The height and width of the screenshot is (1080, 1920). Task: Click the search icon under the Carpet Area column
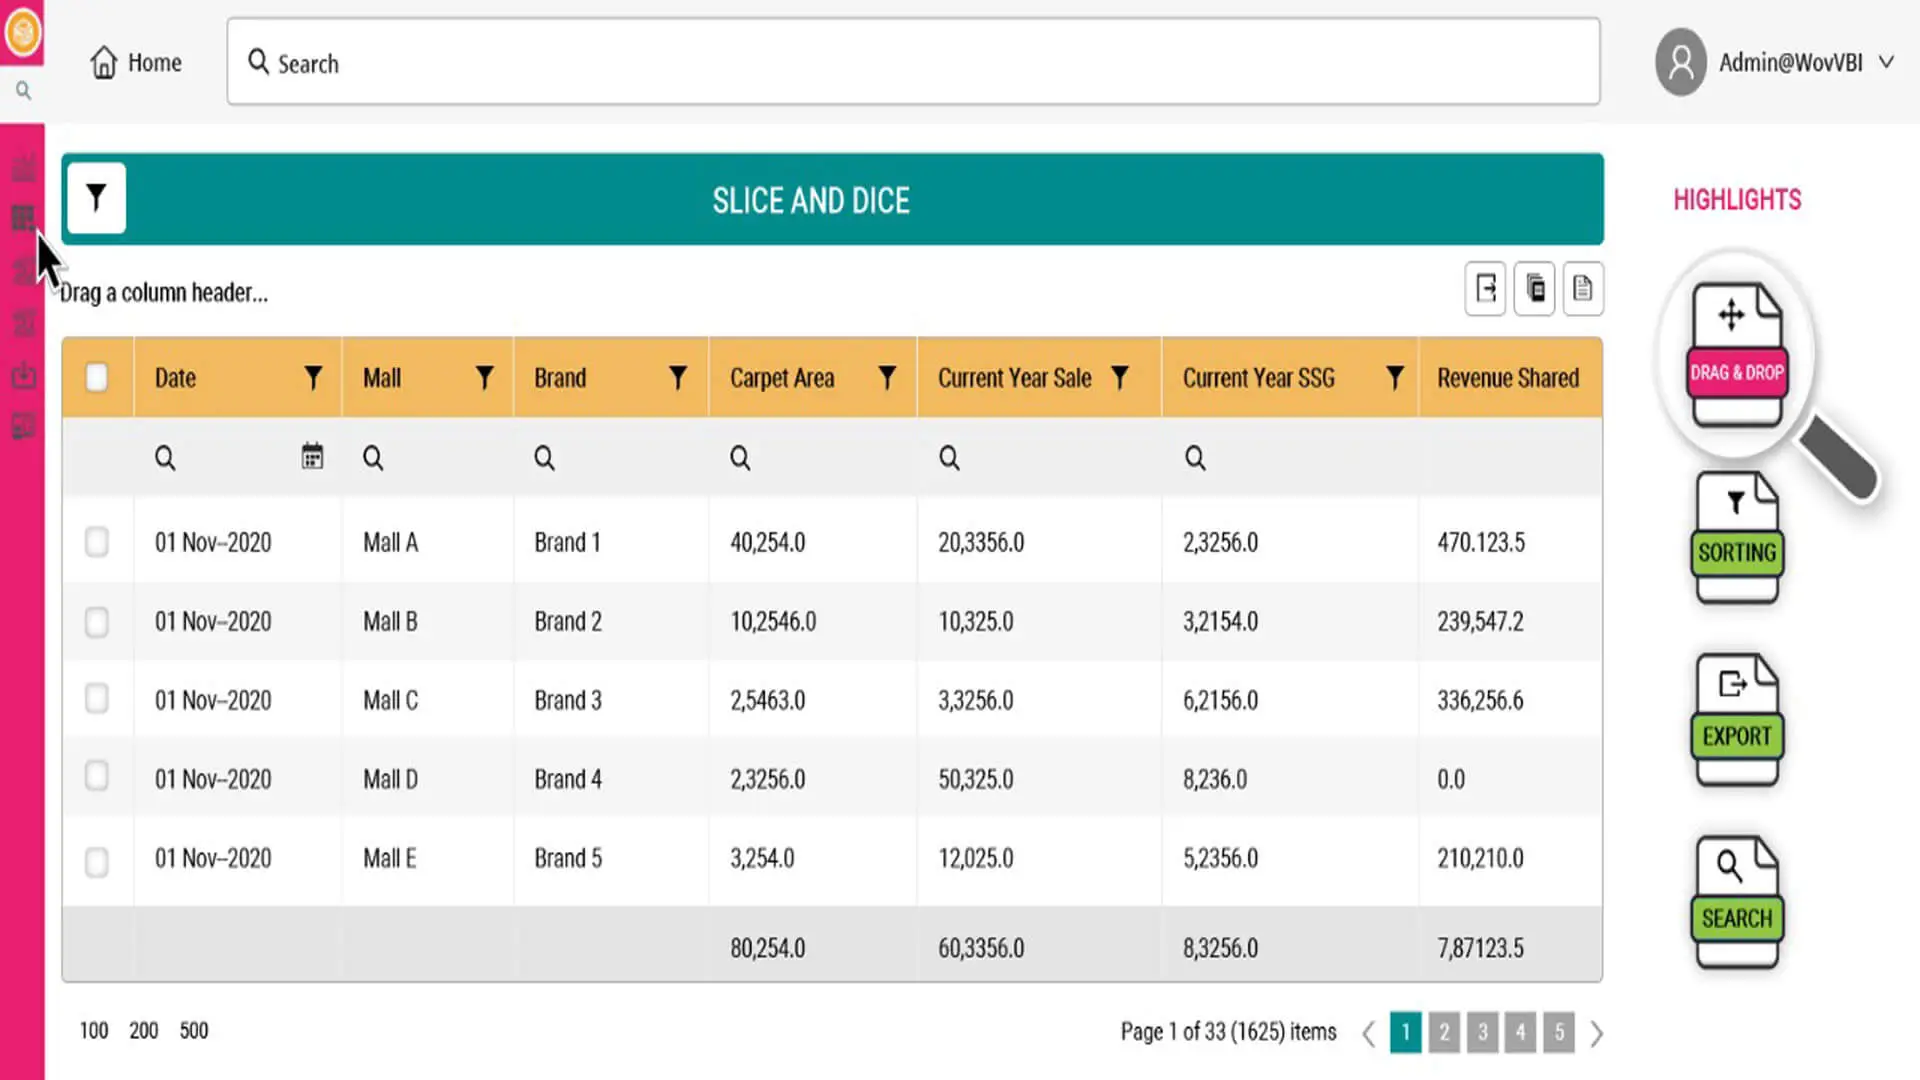740,458
